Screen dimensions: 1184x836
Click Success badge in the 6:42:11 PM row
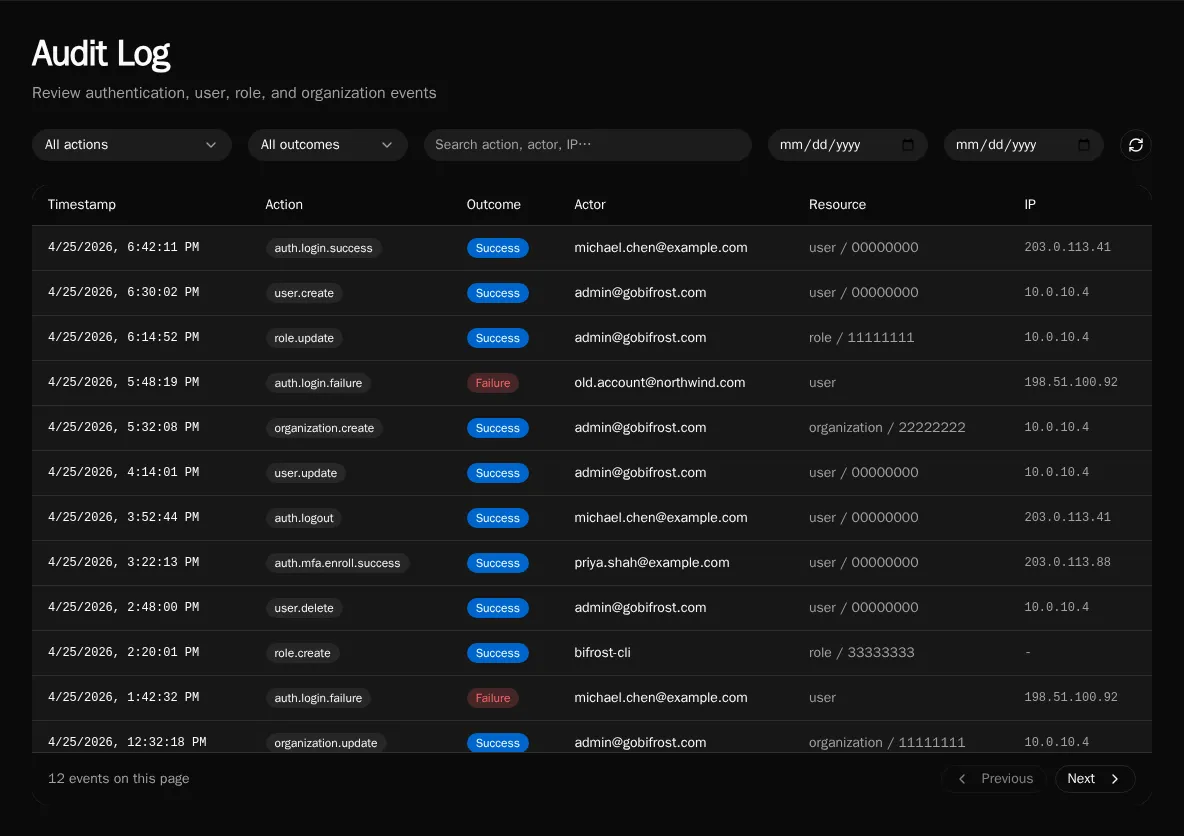coord(497,248)
